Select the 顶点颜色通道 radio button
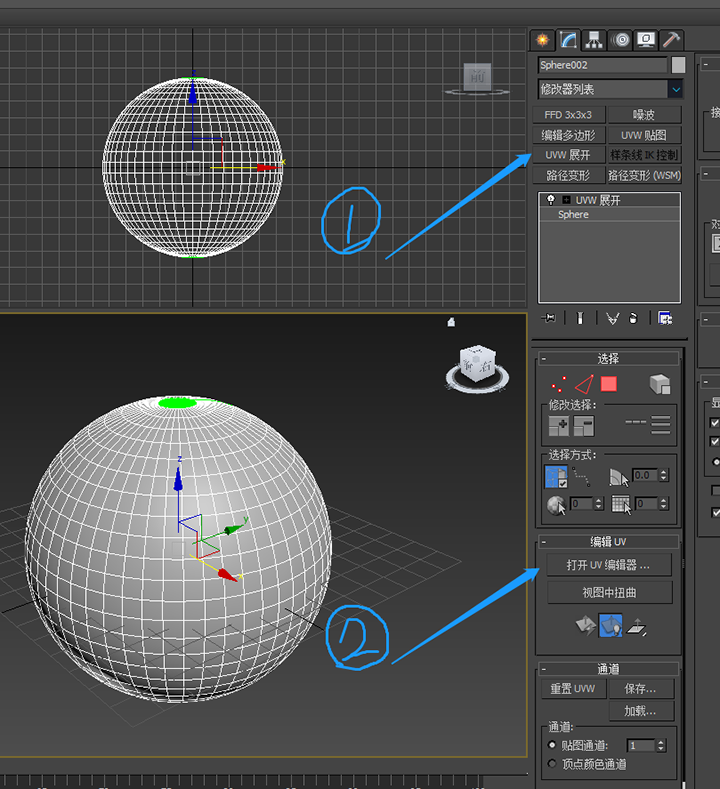The width and height of the screenshot is (720, 789). 552,764
